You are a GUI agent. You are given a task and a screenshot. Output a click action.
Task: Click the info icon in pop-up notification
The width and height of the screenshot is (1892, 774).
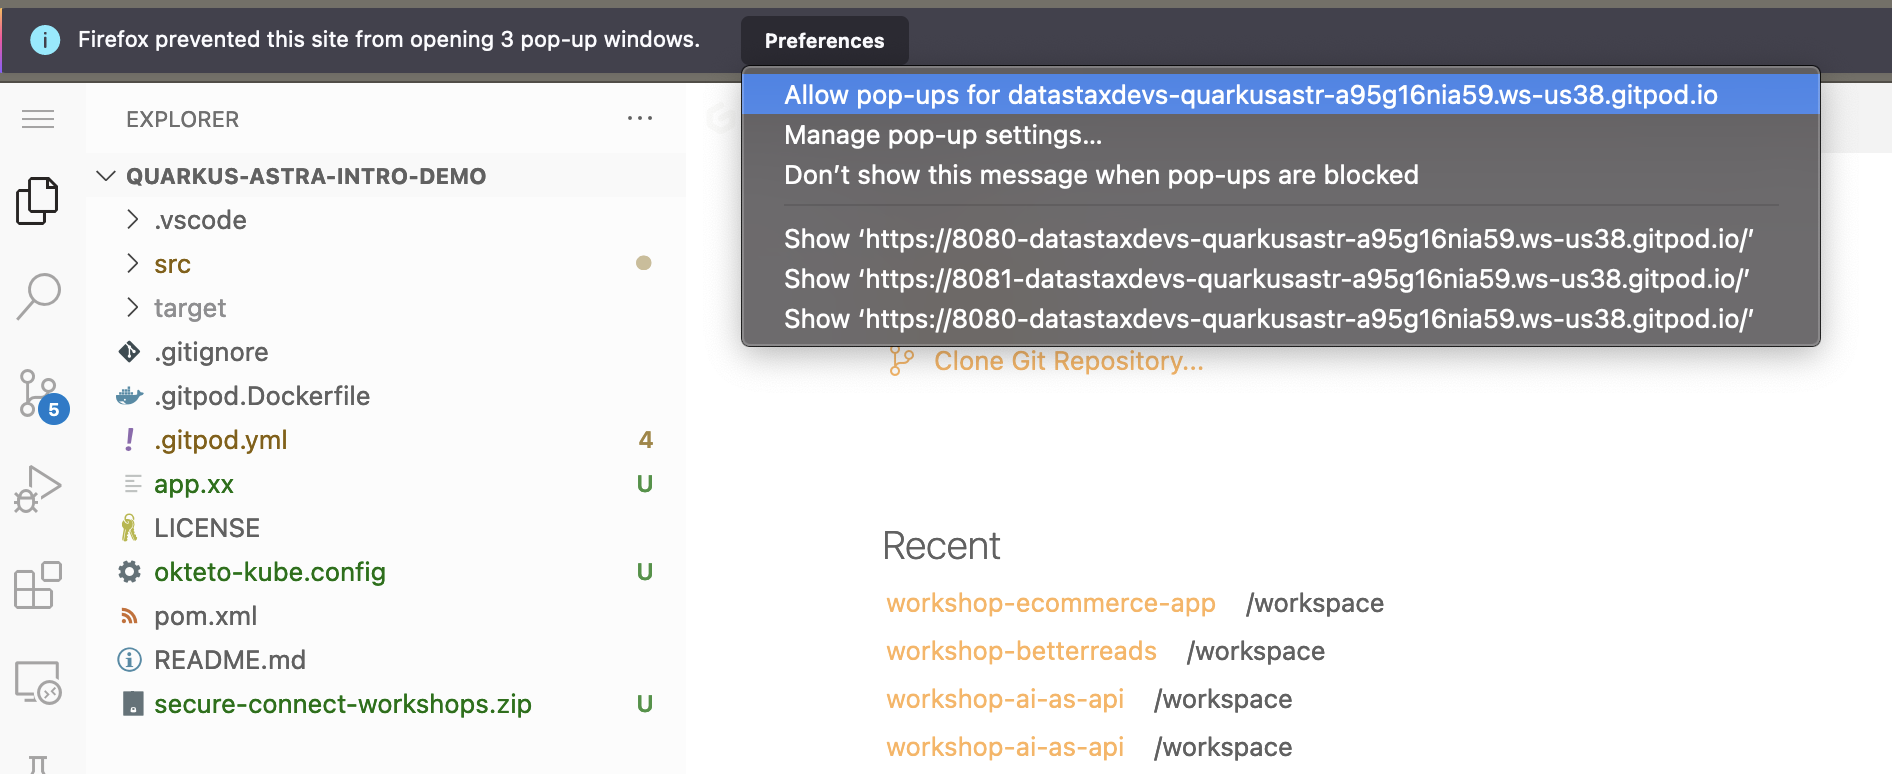tap(45, 40)
